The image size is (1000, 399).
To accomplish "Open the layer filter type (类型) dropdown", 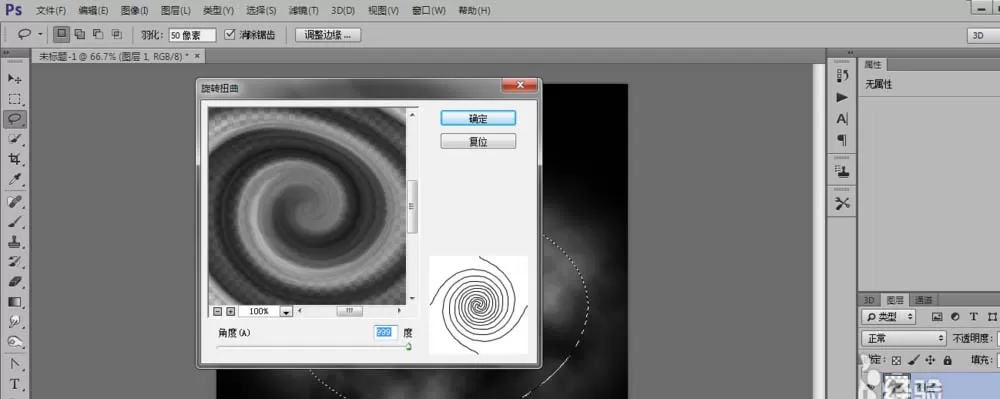I will 889,317.
